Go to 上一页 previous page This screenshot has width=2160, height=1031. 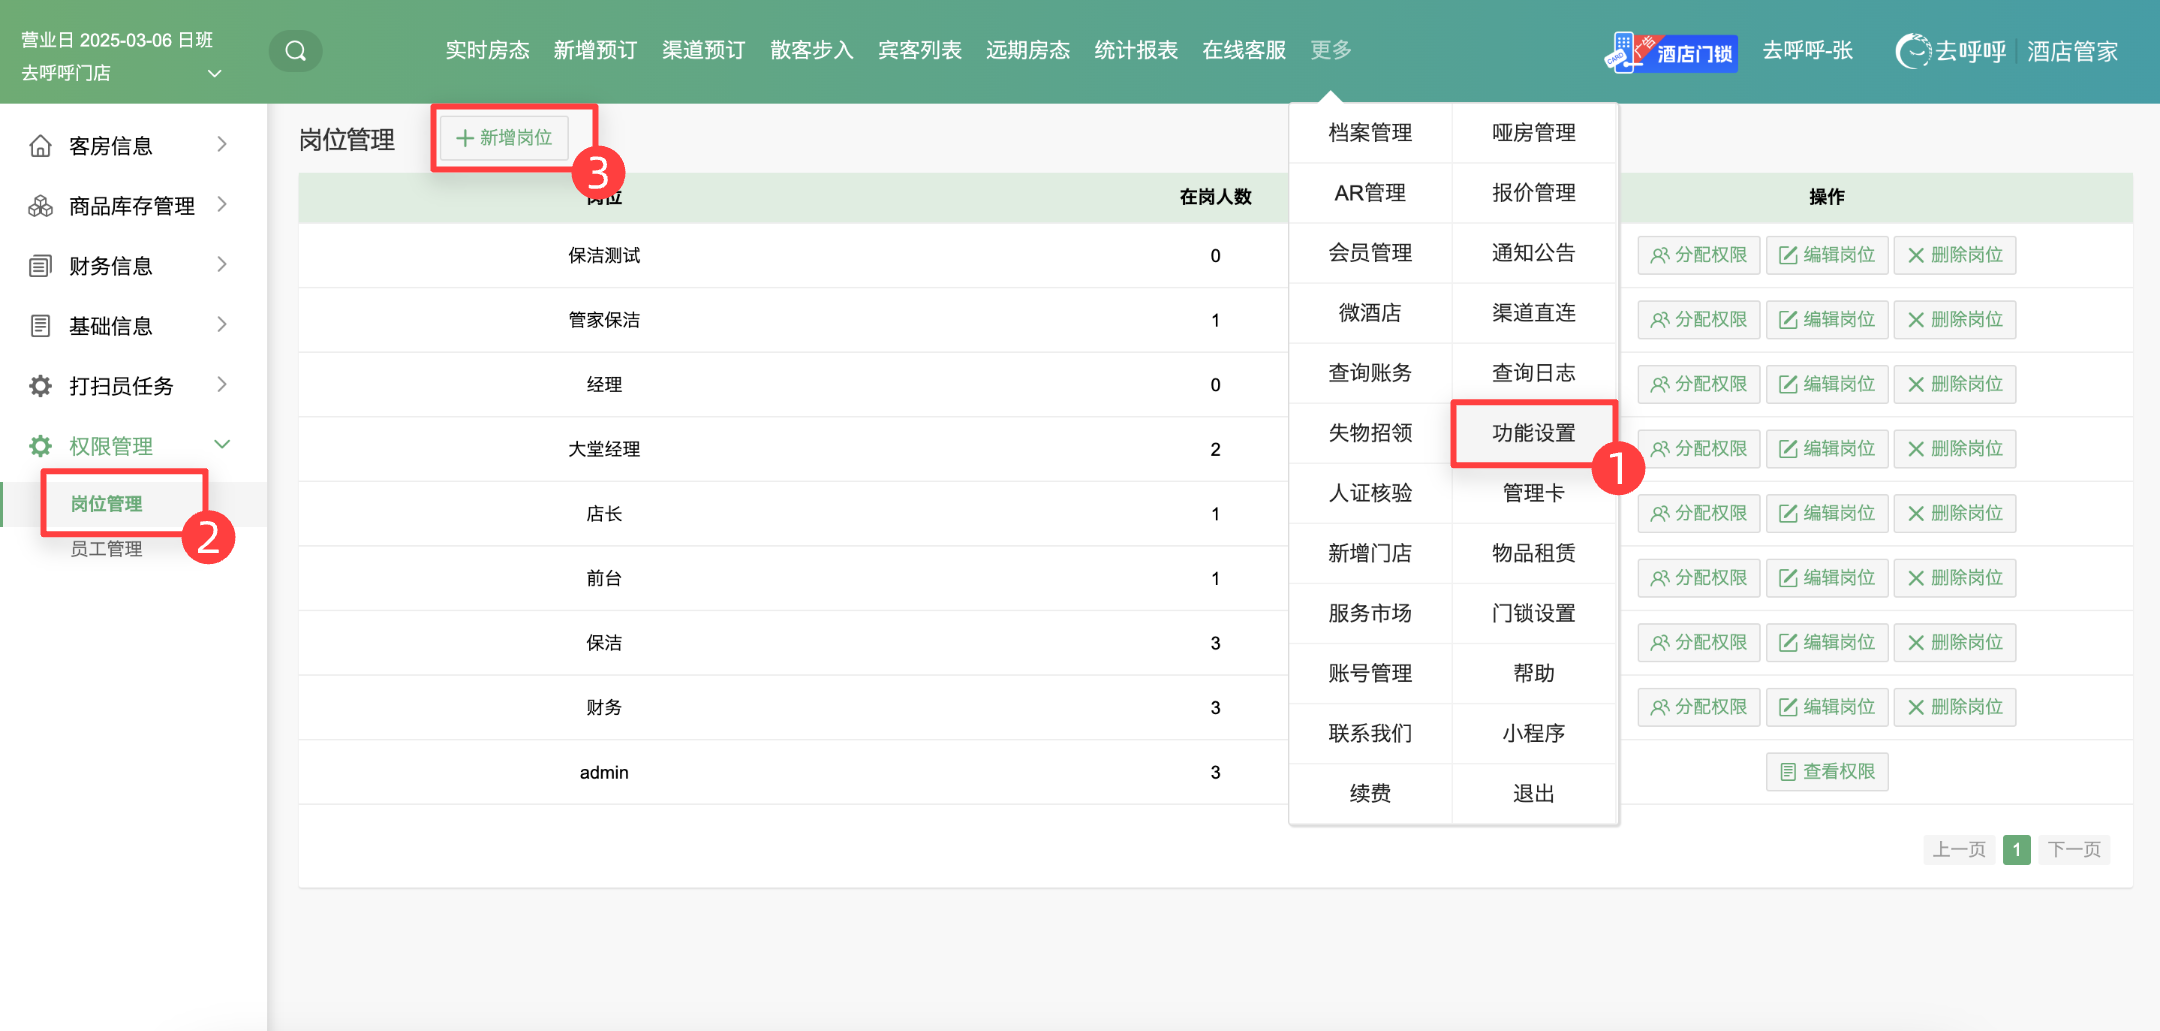click(x=1959, y=850)
